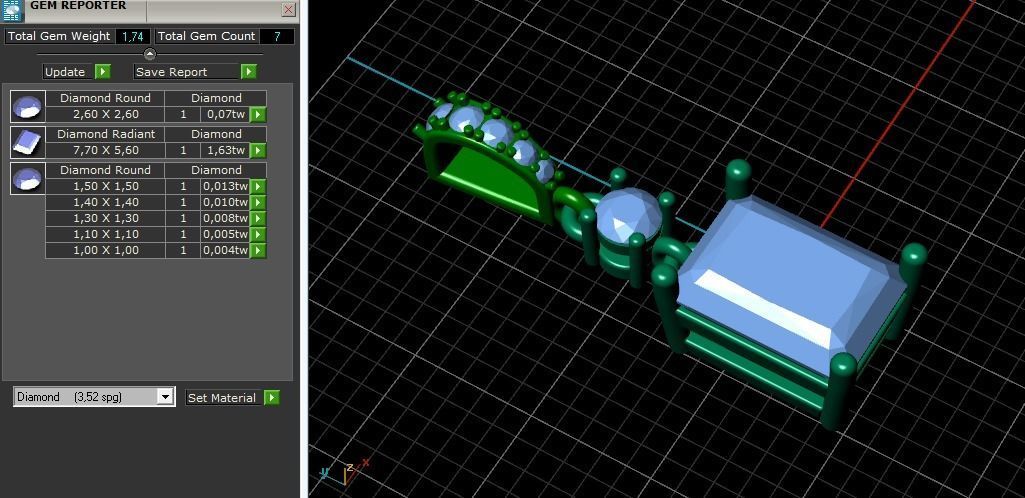Click the Gem Reporter panel icon
The height and width of the screenshot is (498, 1025).
[x=13, y=10]
